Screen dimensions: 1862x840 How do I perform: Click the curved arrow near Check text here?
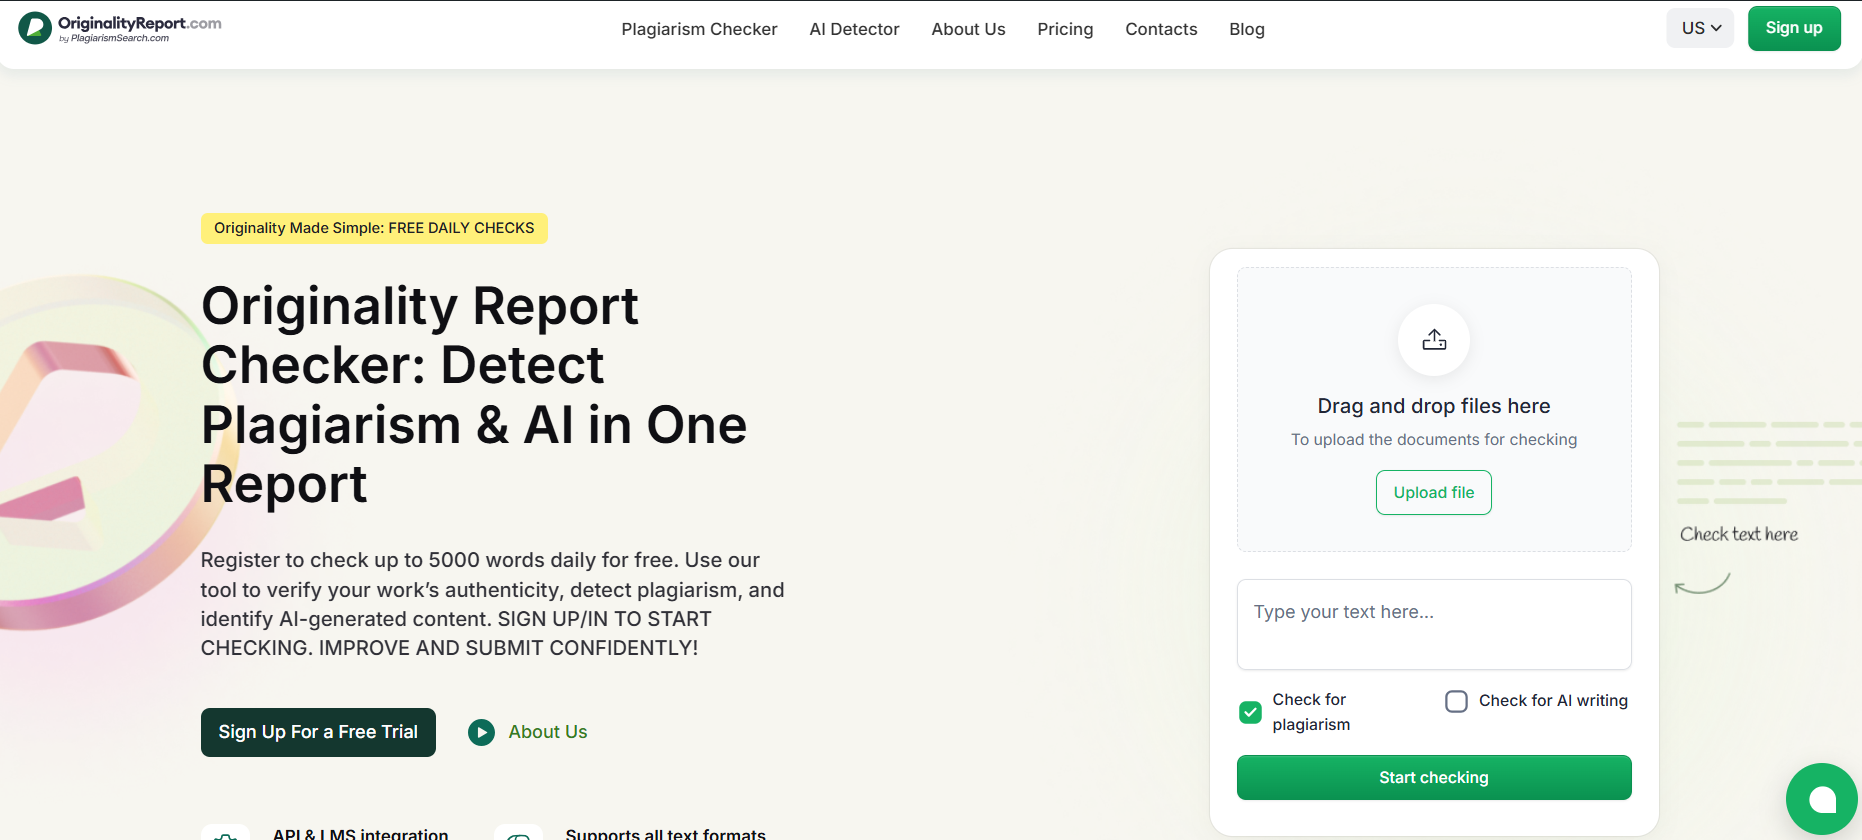pos(1702,582)
